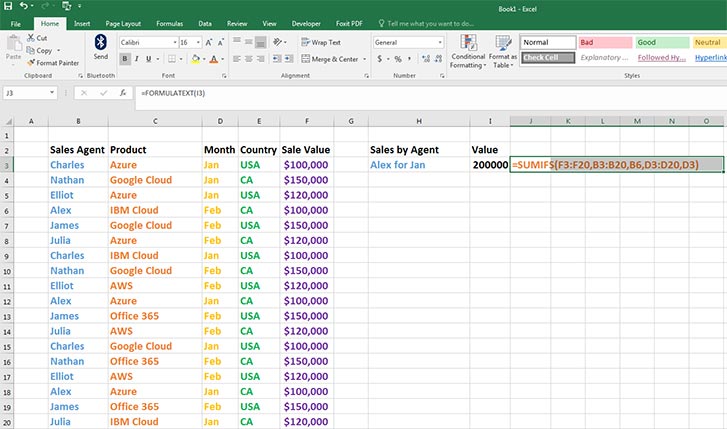Middle align cell contents
This screenshot has height=429, width=727.
tap(249, 42)
